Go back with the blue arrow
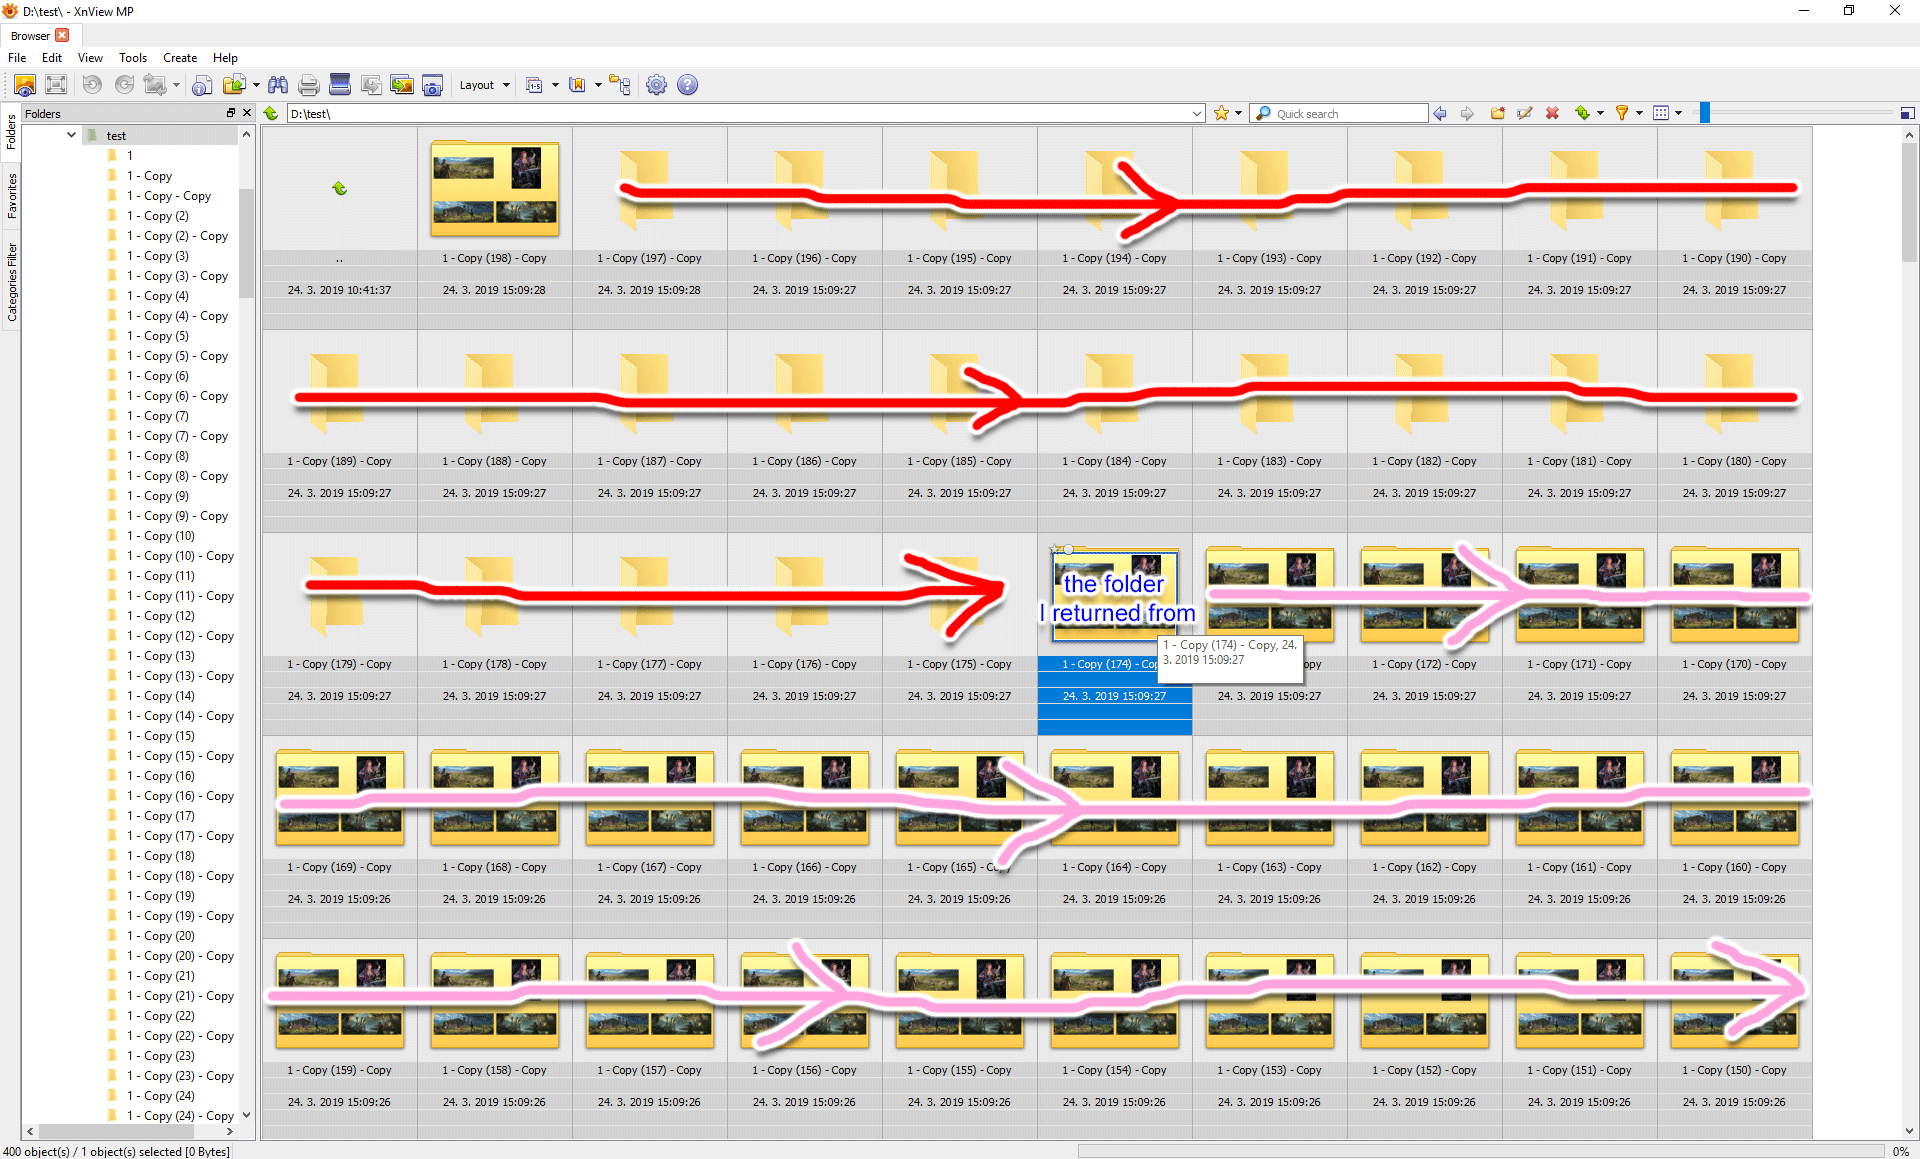This screenshot has height=1159, width=1920. [1440, 113]
